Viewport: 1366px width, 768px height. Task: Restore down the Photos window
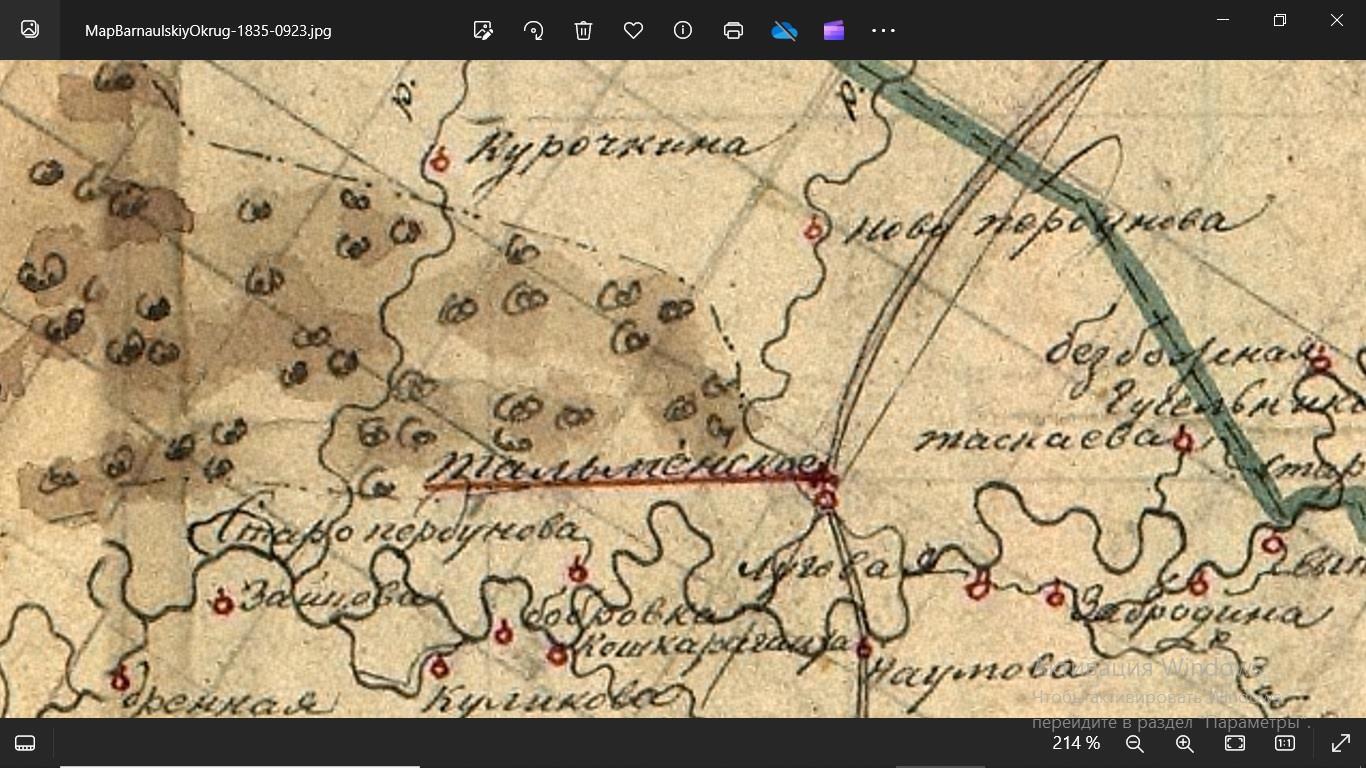[1280, 20]
